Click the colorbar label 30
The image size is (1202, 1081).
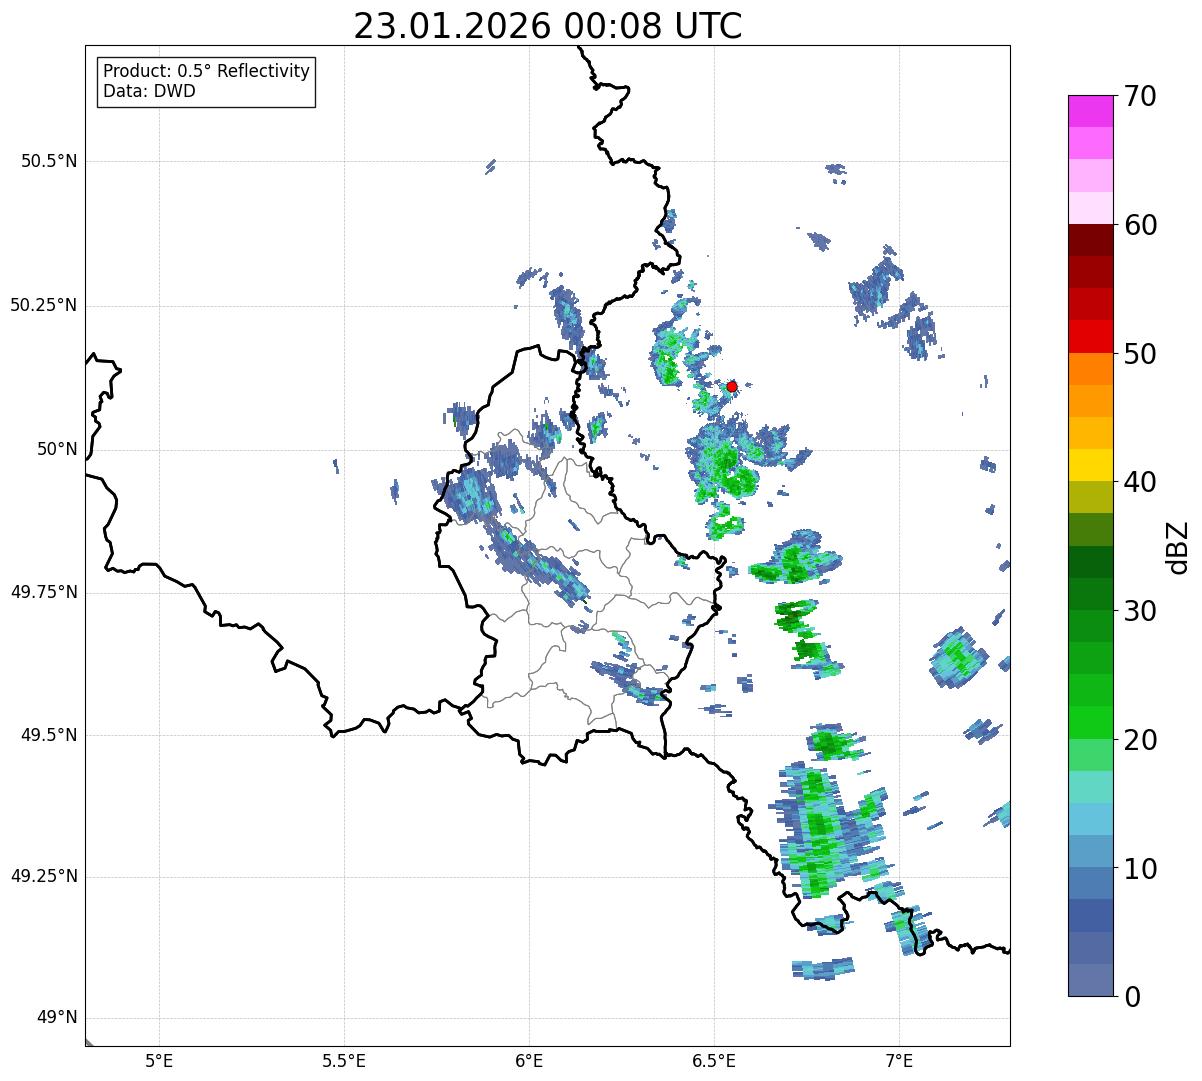1140,611
